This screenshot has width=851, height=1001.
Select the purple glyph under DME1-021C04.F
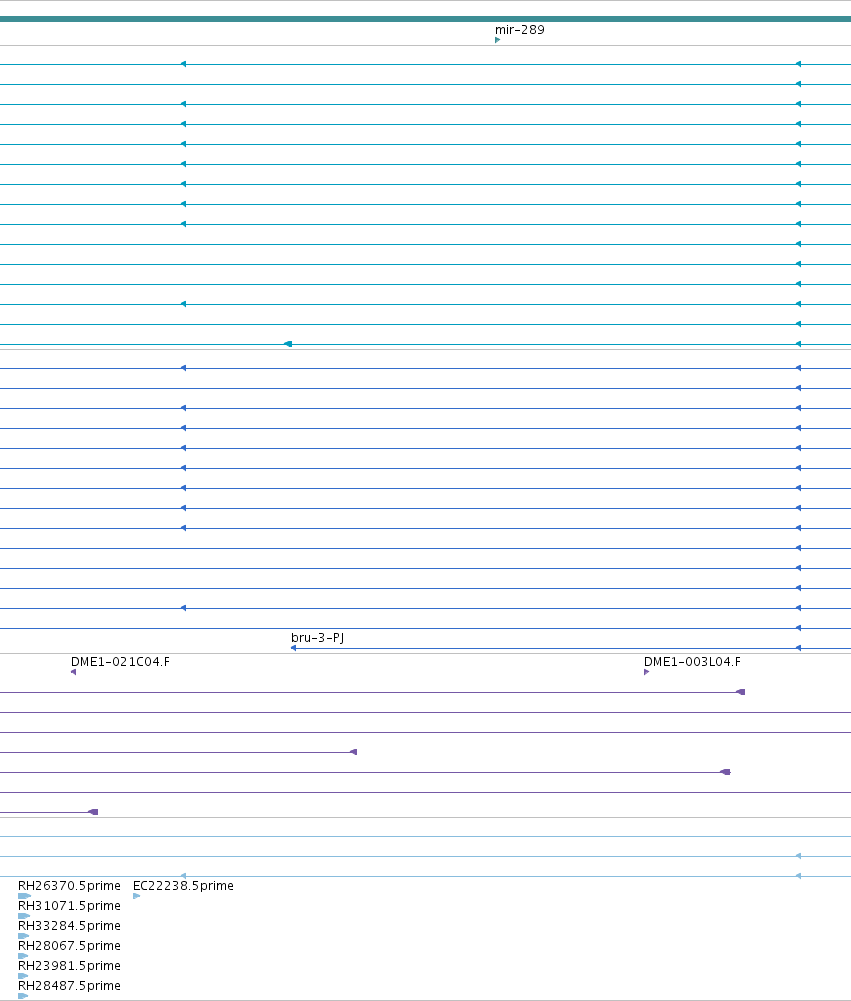coord(73,672)
